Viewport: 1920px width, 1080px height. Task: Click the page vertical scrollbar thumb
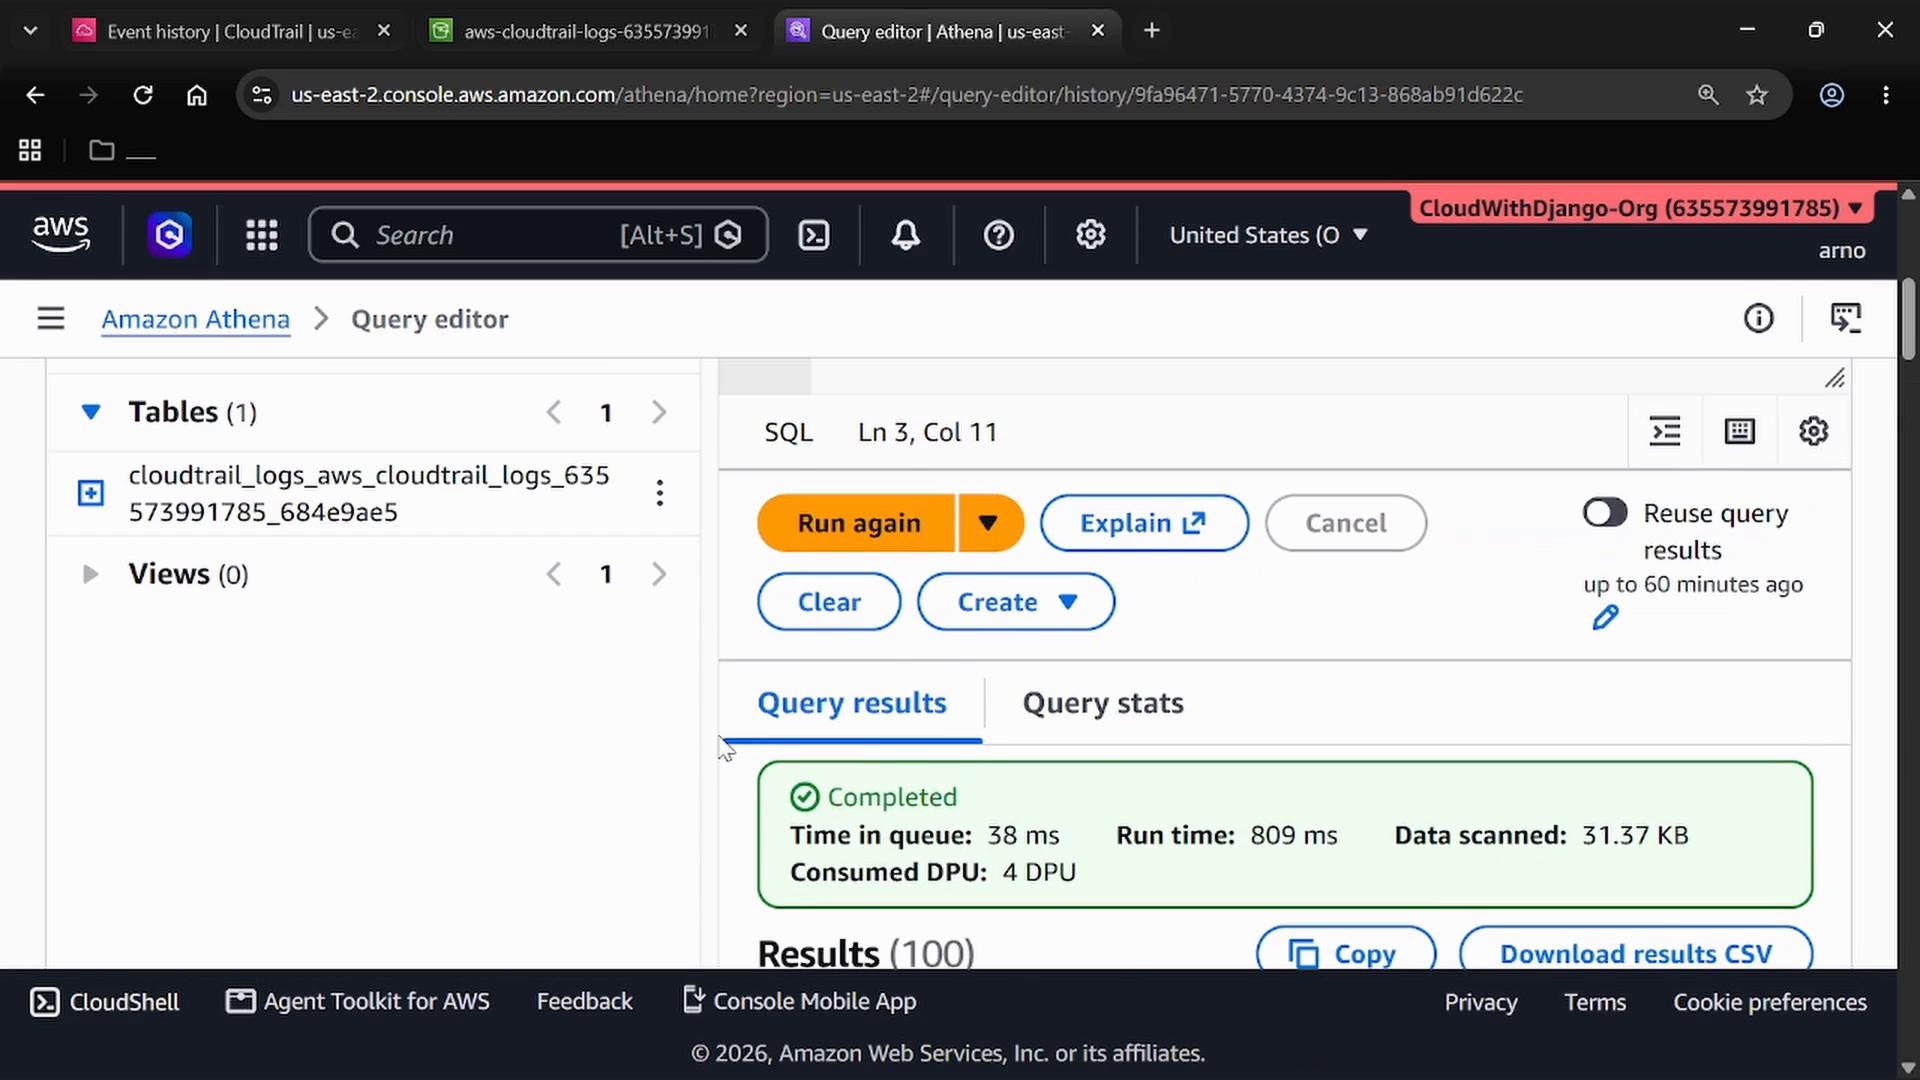click(1908, 320)
